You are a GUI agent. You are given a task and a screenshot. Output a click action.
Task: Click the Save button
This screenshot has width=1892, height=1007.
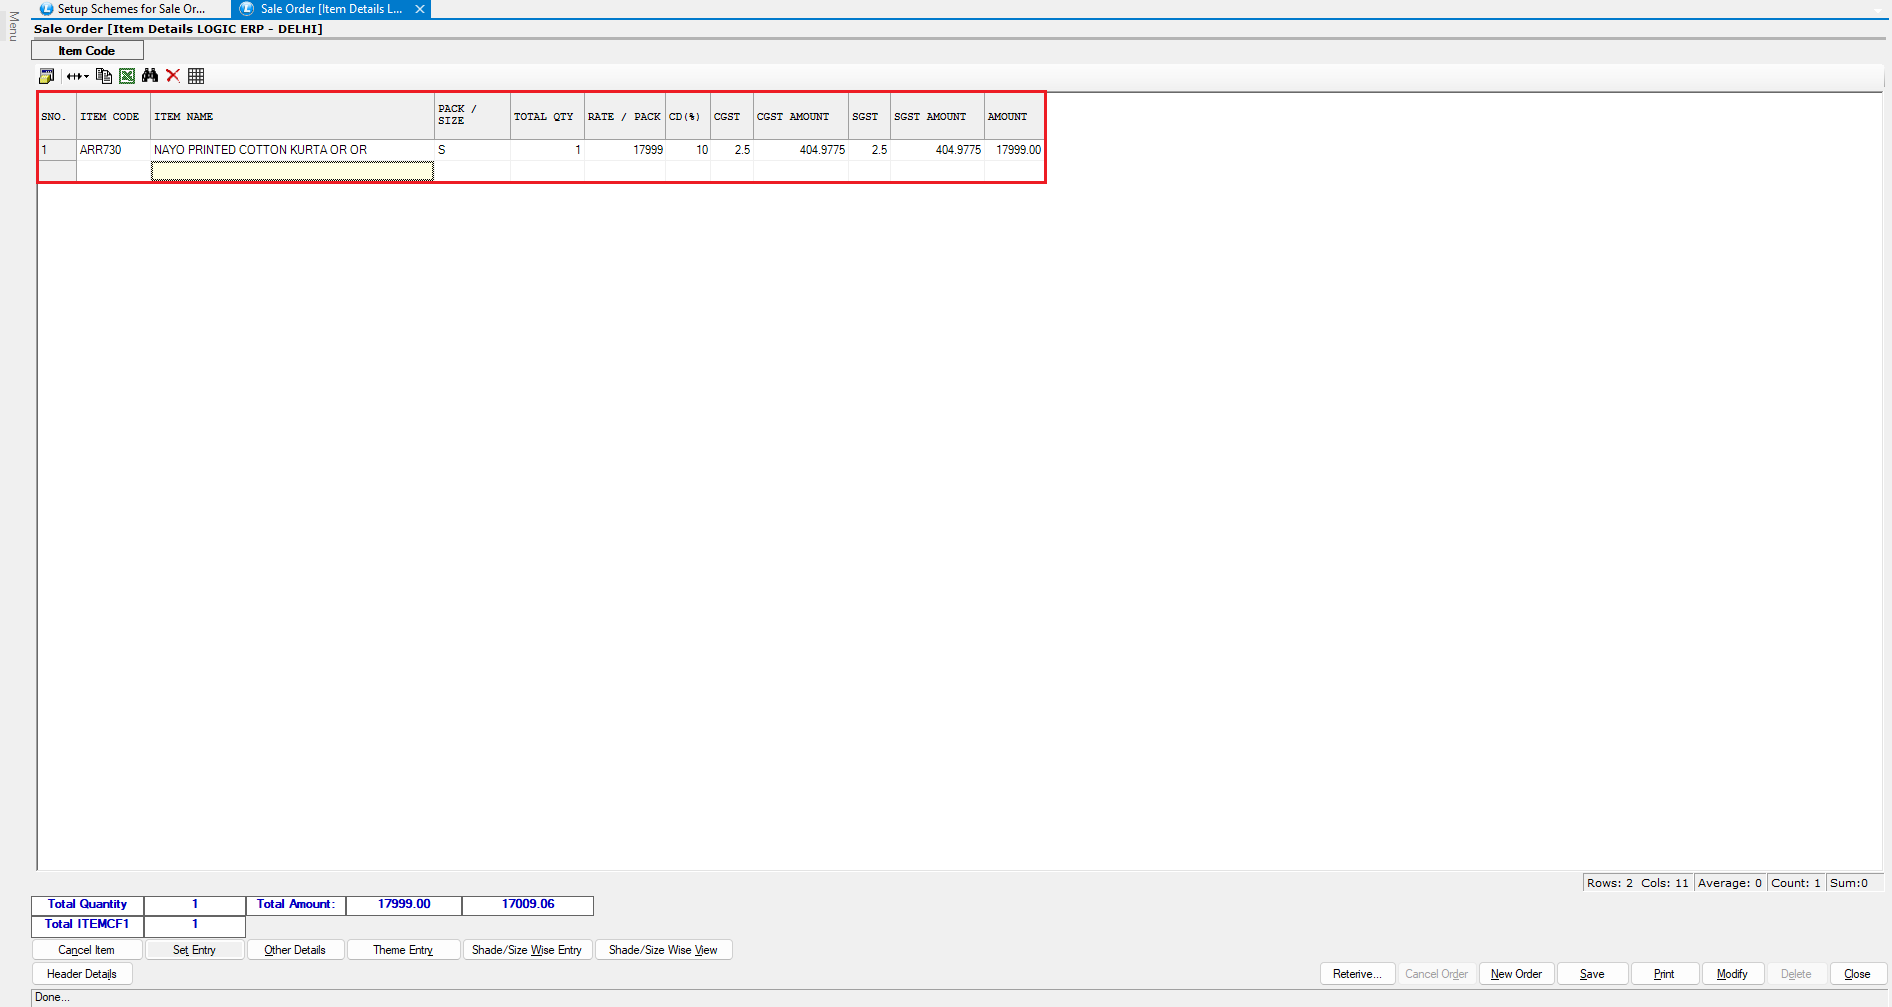[1592, 974]
